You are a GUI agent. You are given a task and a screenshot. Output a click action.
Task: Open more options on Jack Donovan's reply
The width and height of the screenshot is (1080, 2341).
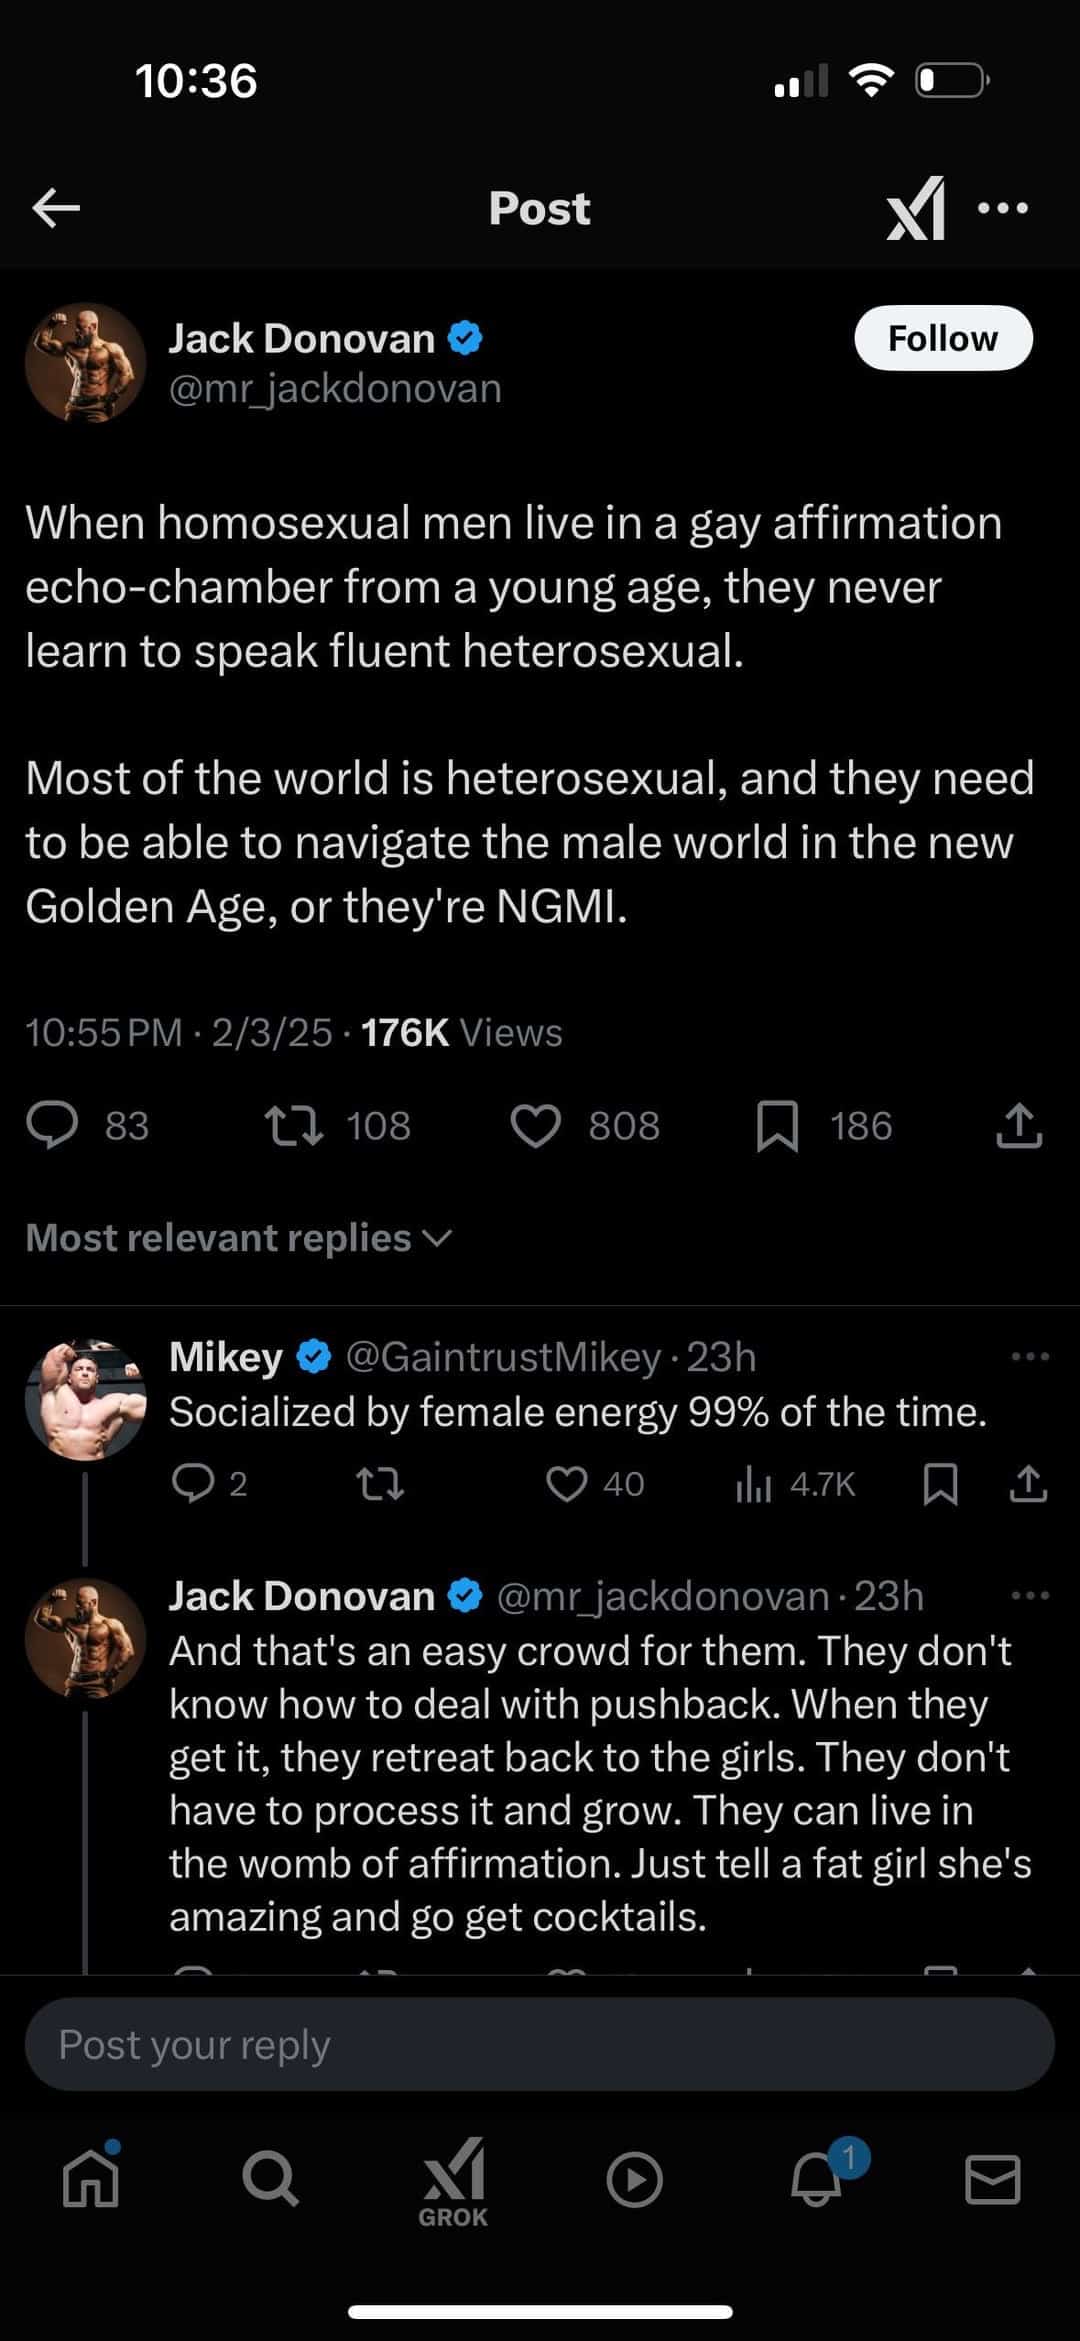coord(1030,1596)
